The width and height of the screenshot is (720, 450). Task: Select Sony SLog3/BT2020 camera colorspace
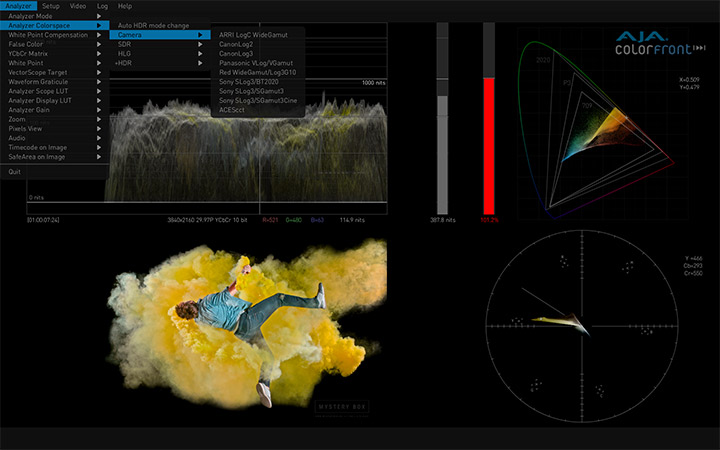click(x=252, y=81)
